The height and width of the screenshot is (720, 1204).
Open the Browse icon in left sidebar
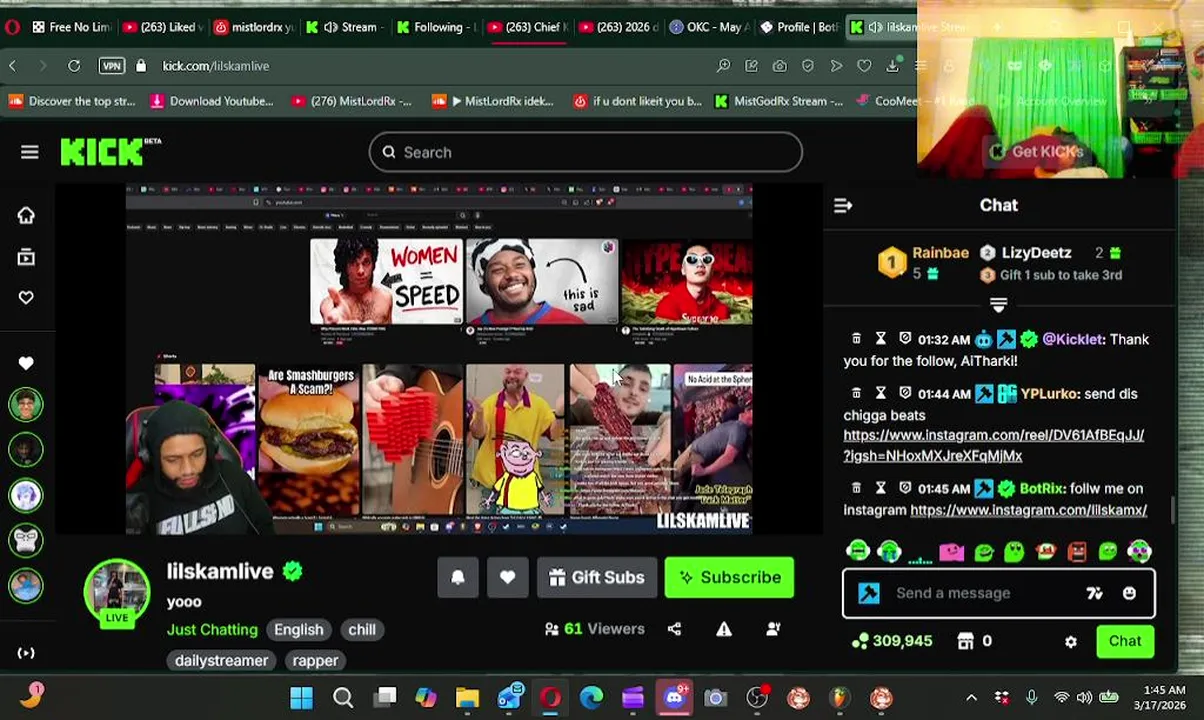coord(26,258)
